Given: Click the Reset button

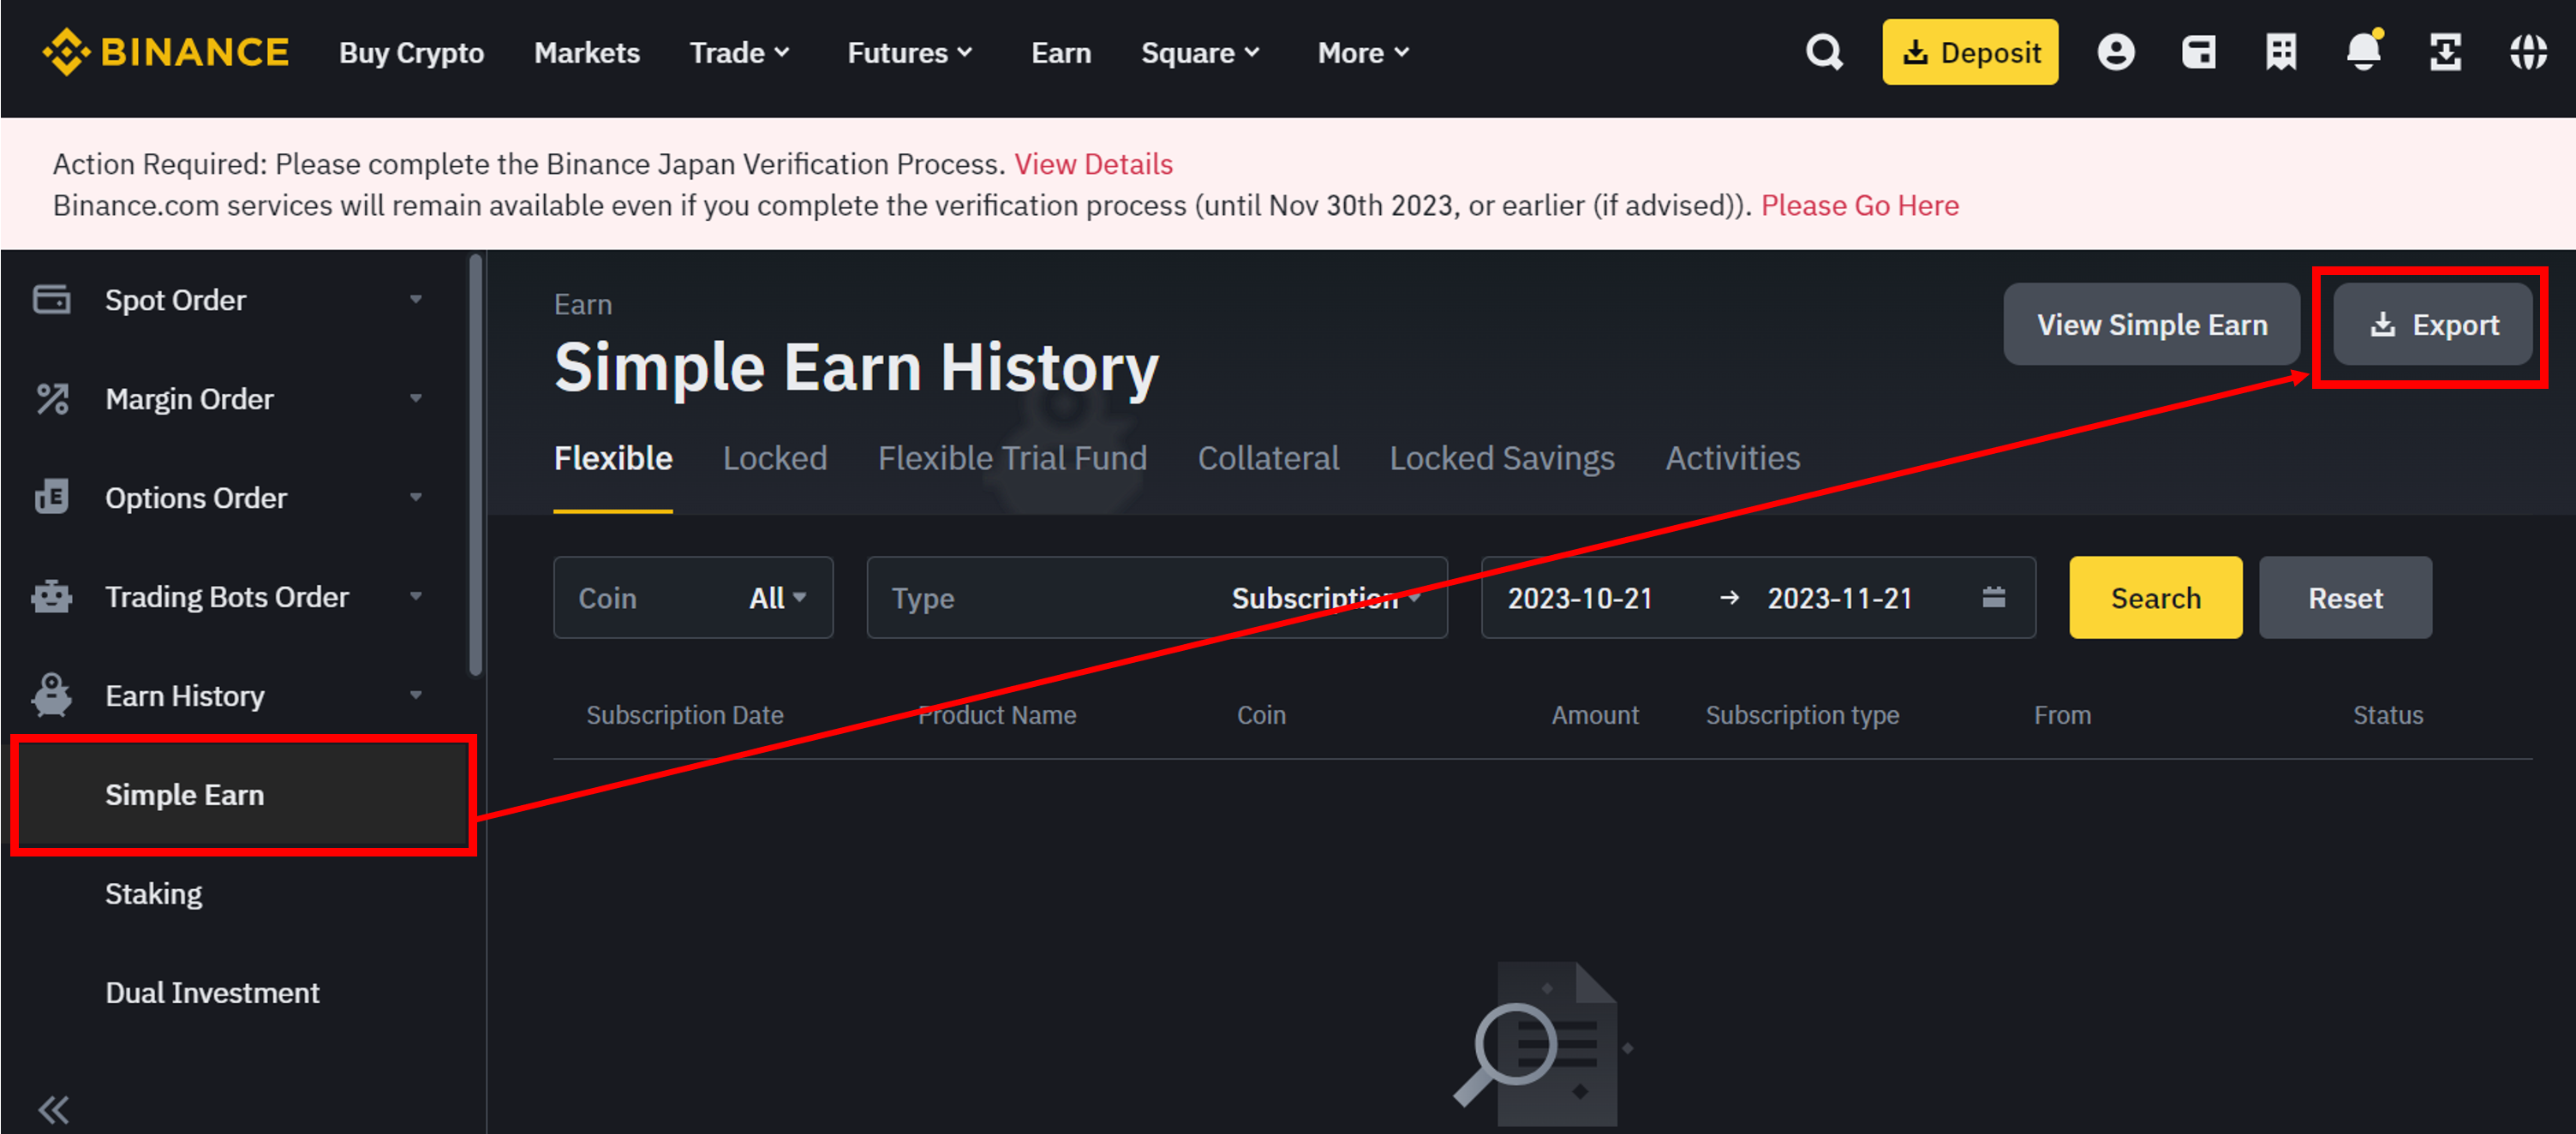Looking at the screenshot, I should click(2345, 597).
